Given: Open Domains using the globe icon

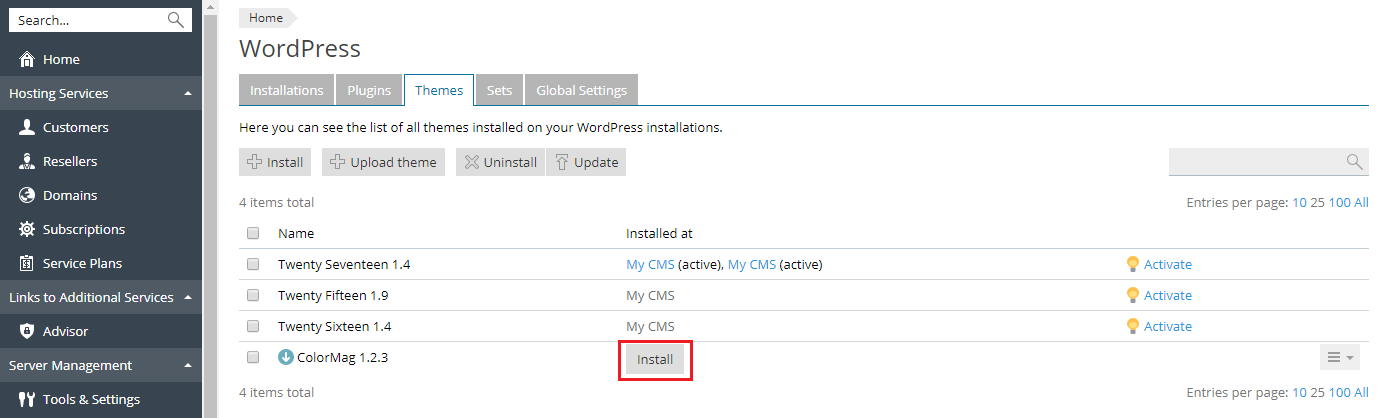Looking at the screenshot, I should point(27,196).
